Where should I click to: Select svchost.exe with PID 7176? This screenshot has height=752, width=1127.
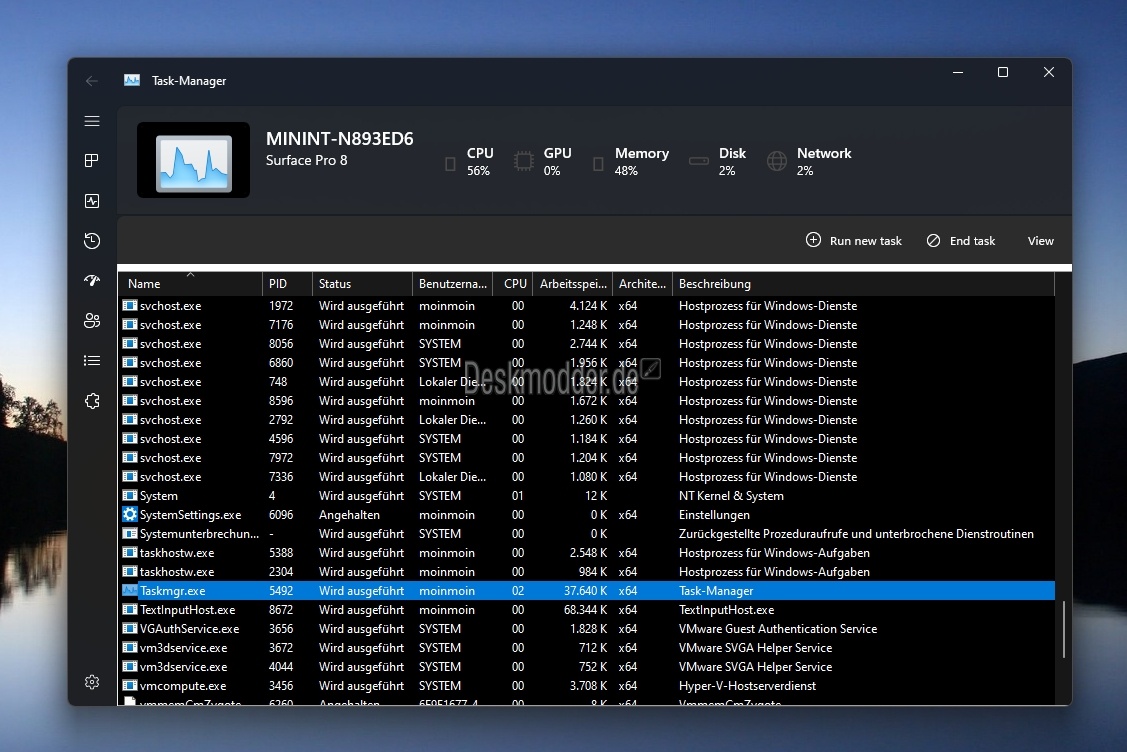pyautogui.click(x=170, y=325)
